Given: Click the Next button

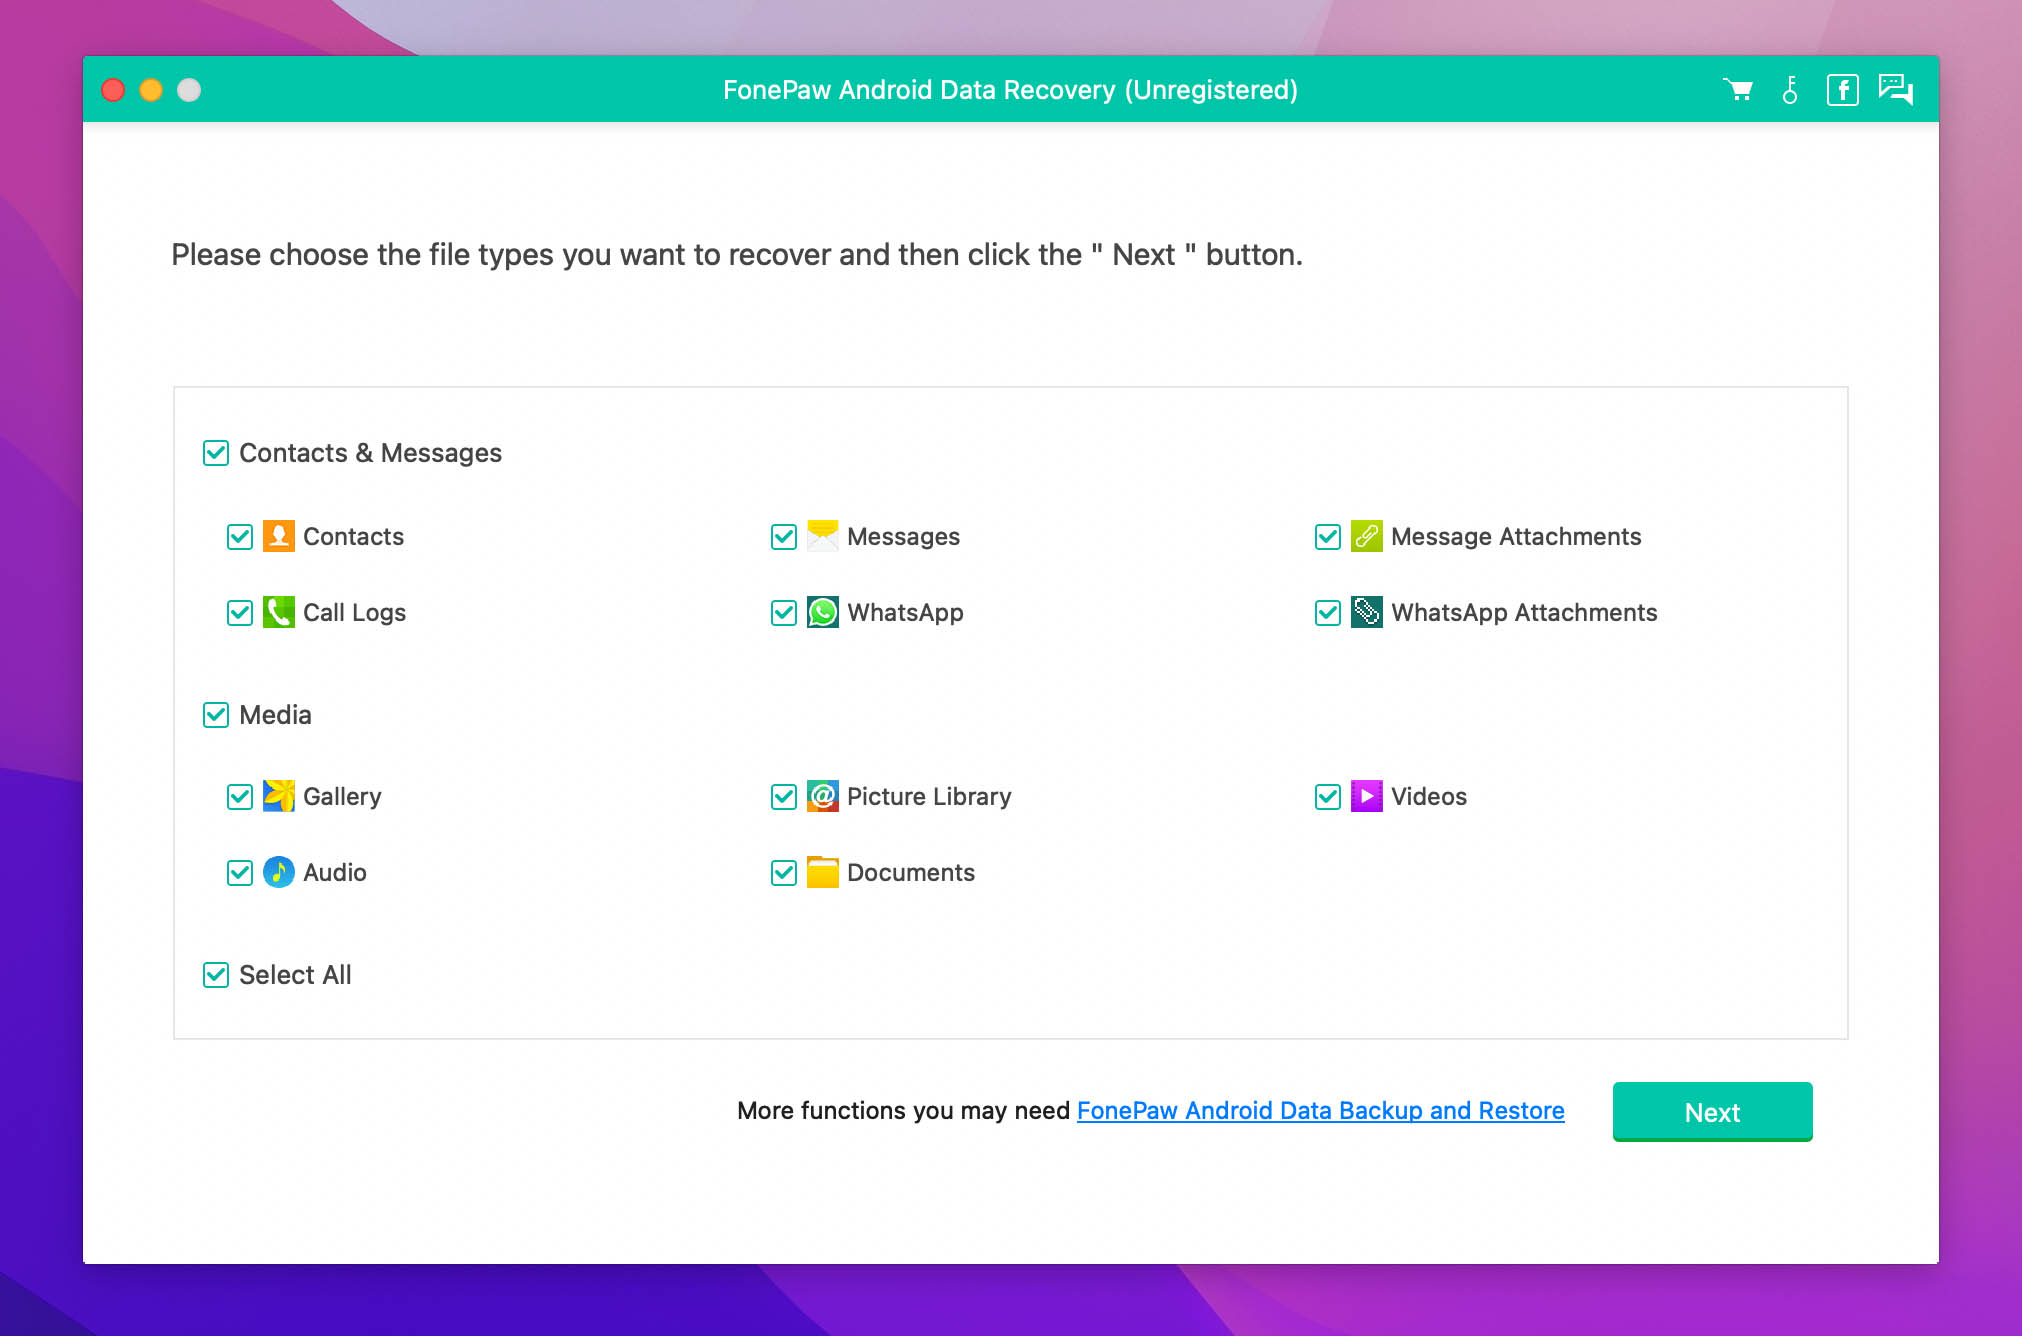Looking at the screenshot, I should click(x=1712, y=1112).
